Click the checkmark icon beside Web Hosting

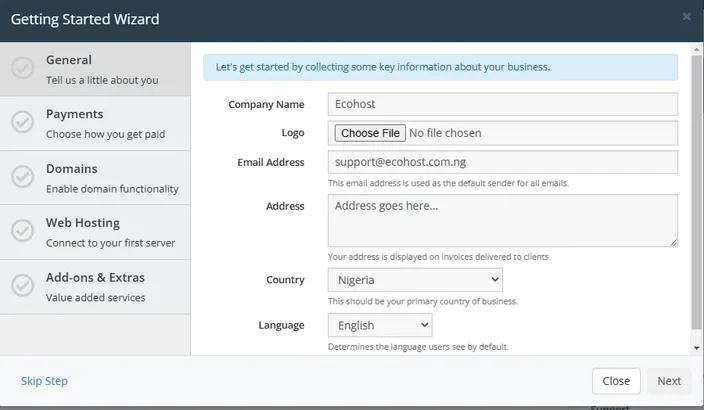tap(22, 230)
